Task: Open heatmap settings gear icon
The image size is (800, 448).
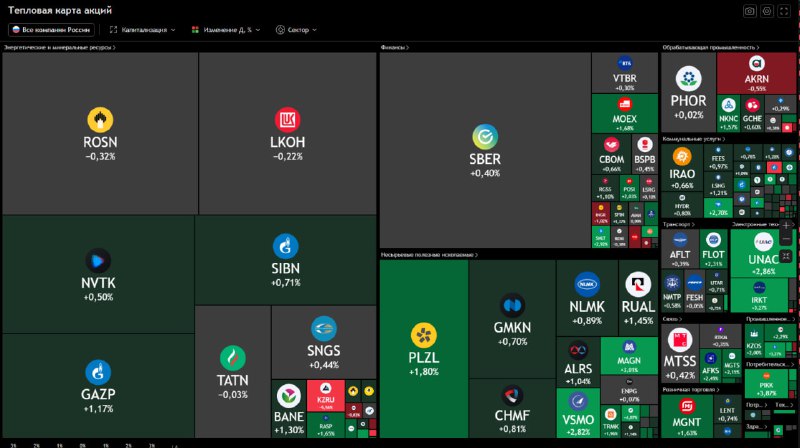Action: 766,11
